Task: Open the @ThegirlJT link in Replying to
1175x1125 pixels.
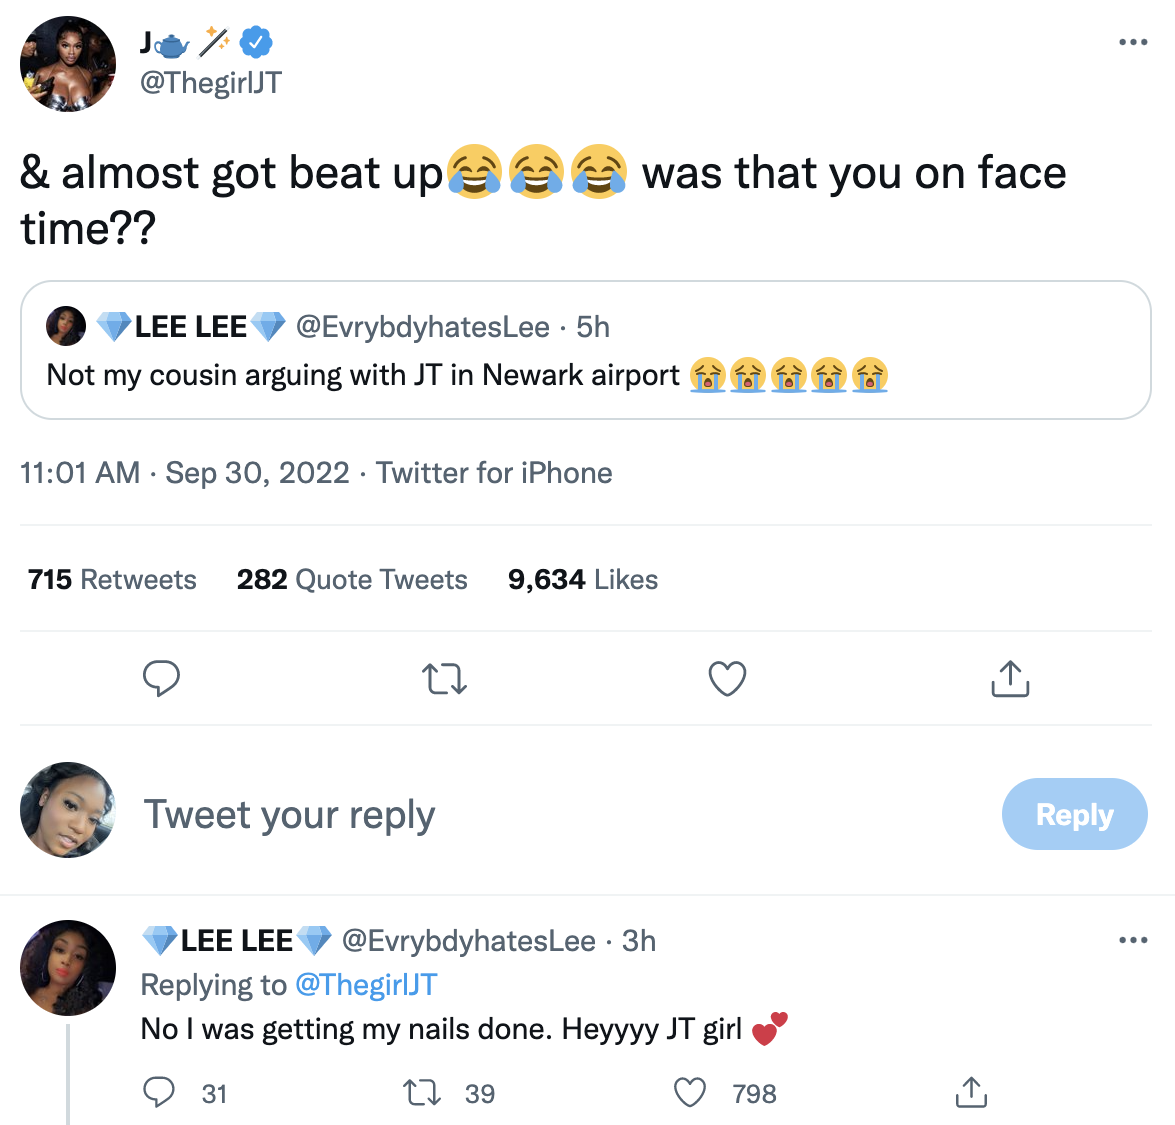Action: (363, 984)
